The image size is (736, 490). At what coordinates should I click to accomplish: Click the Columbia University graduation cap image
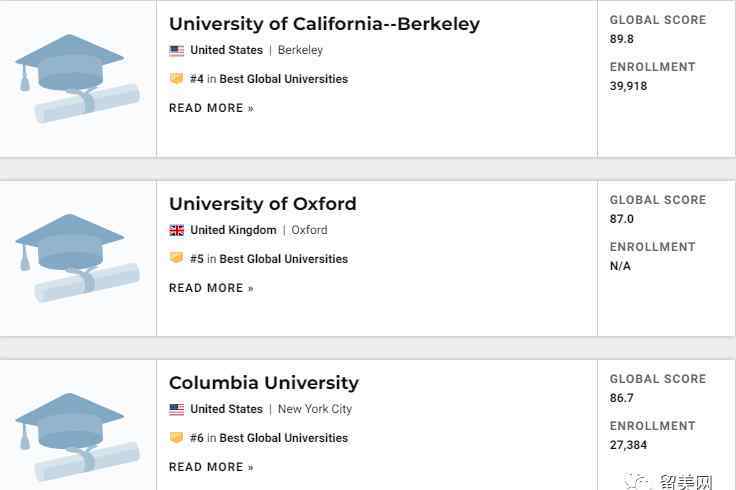pos(77,437)
